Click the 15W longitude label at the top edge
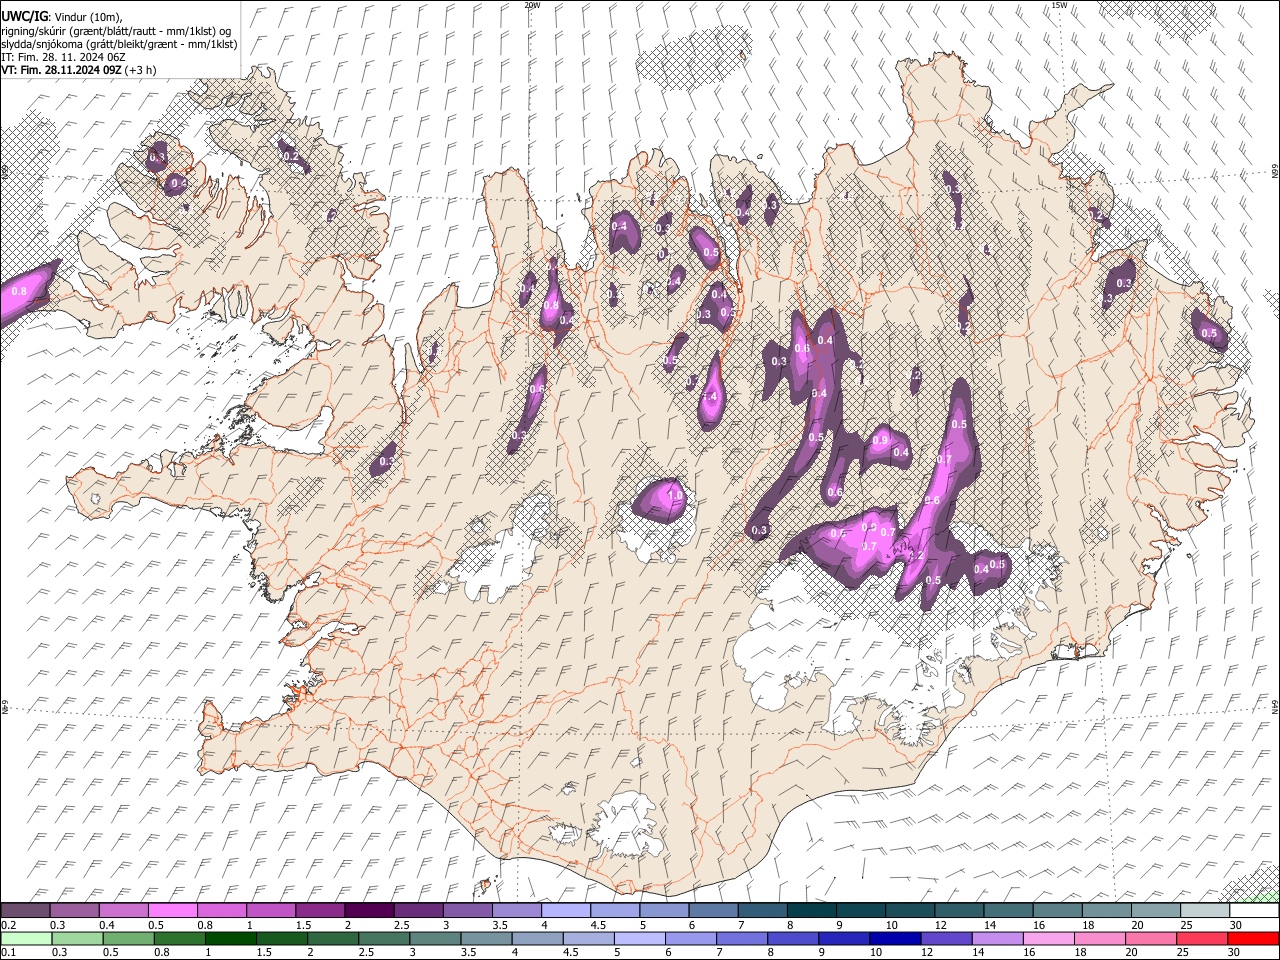 point(1059,5)
